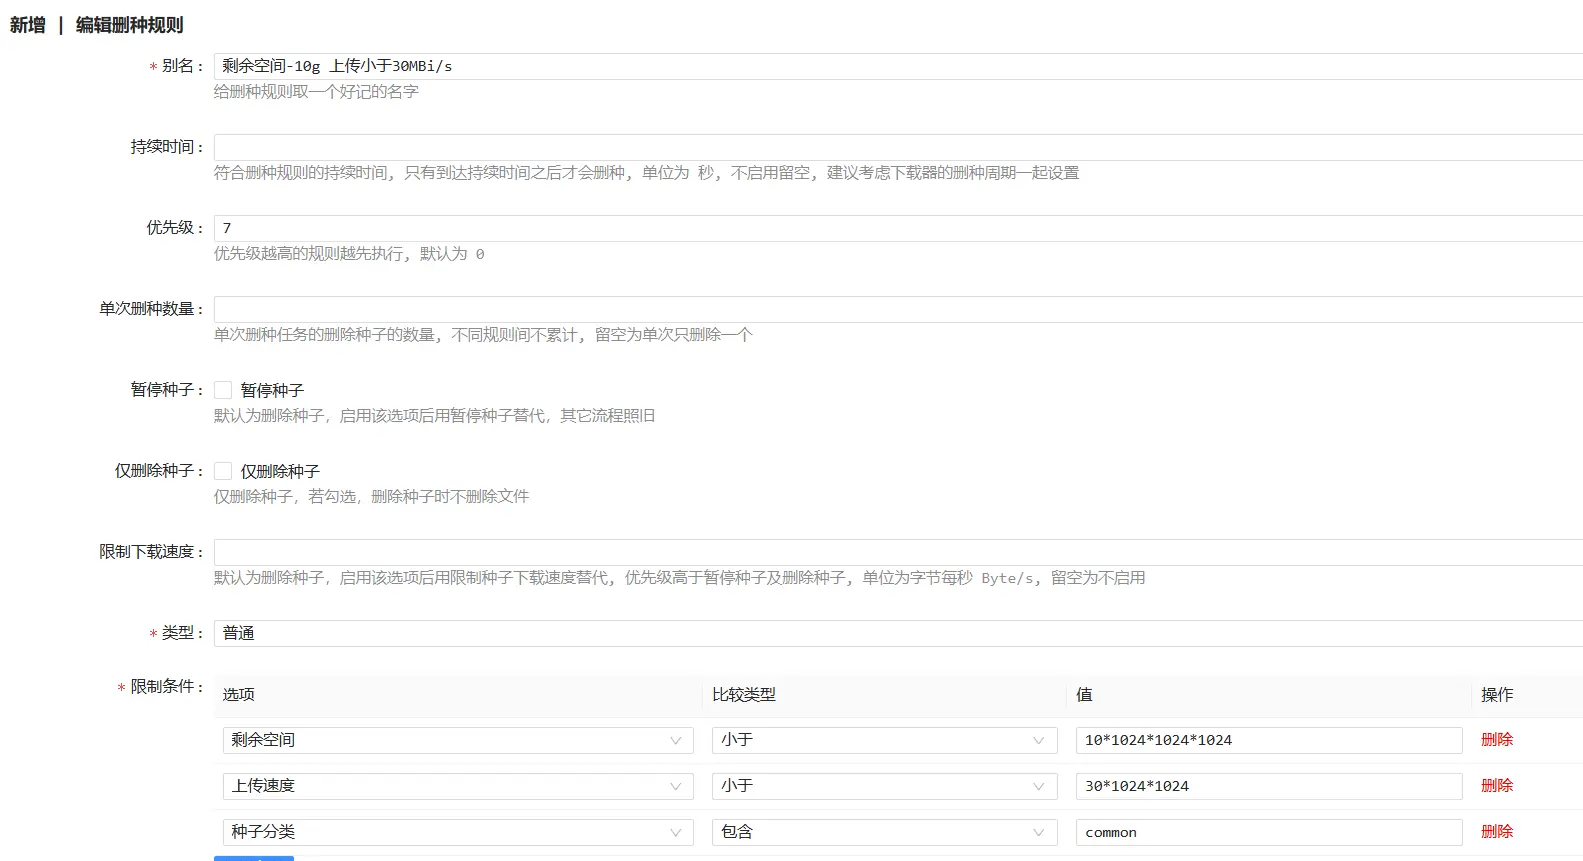Screen dimensions: 1583x861
Task: Edit the 30*1024*1024 value field
Action: click(1268, 786)
